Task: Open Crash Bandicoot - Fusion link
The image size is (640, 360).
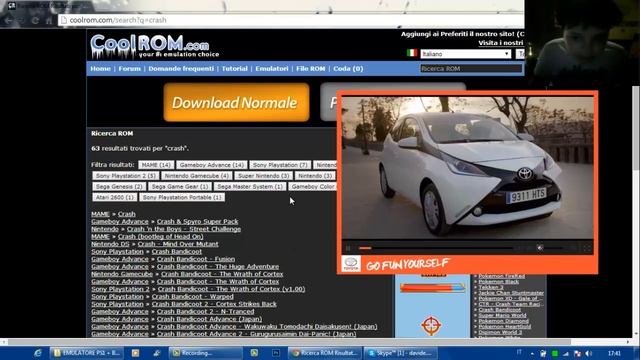Action: pyautogui.click(x=196, y=259)
